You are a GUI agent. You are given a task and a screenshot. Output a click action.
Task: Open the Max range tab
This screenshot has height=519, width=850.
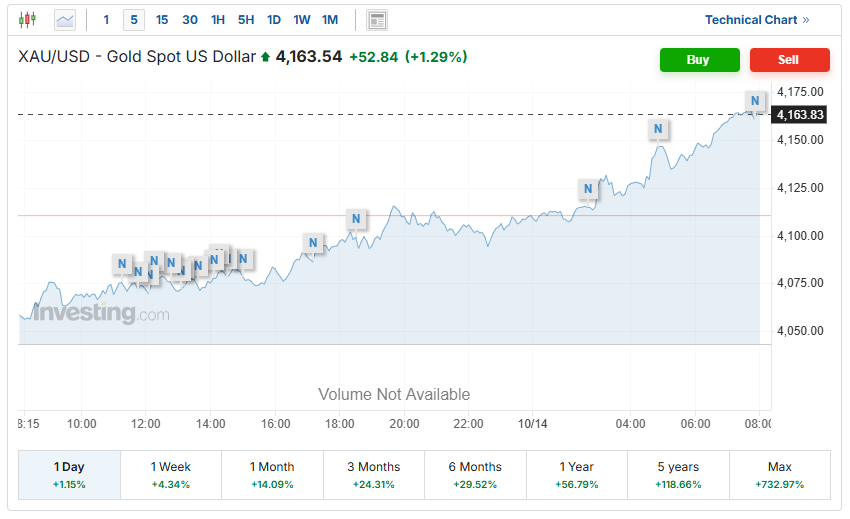[x=779, y=475]
